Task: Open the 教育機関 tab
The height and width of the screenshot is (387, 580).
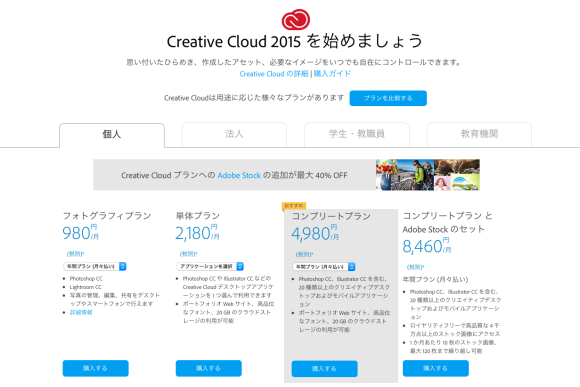Action: click(x=479, y=134)
